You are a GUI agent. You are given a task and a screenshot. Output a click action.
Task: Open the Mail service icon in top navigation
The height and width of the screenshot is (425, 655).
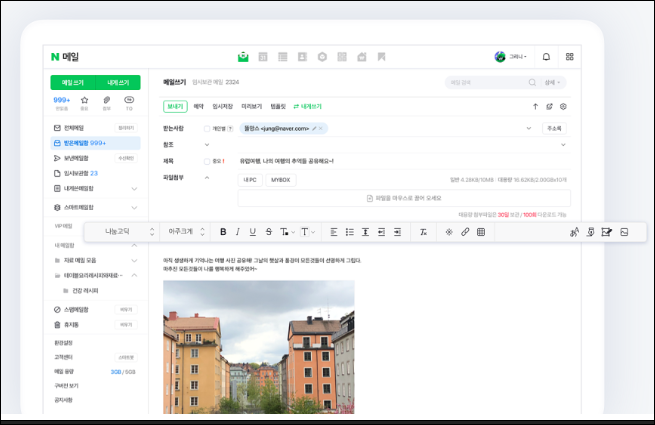(243, 57)
